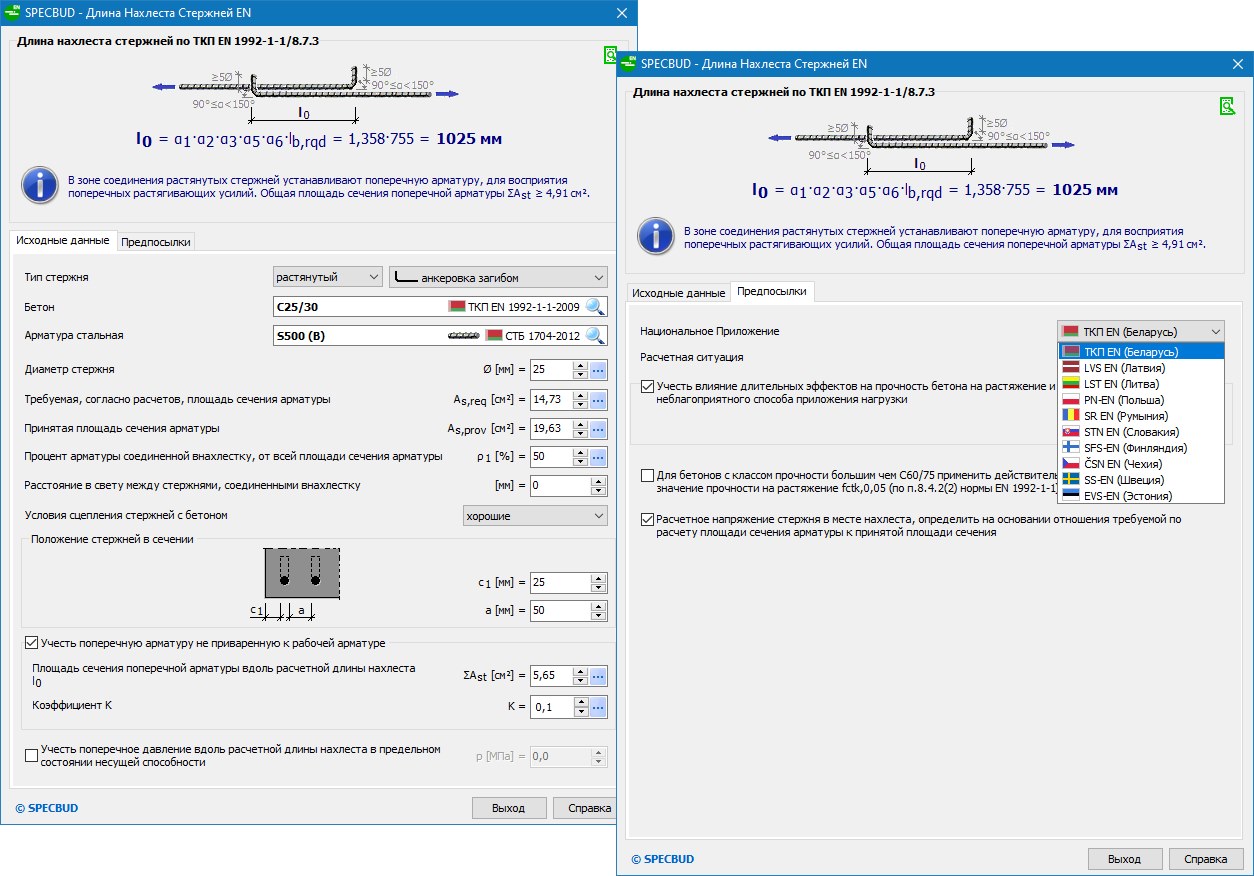Enable transverse pressure along lap length checkbox
This screenshot has height=876, width=1254.
[x=31, y=755]
